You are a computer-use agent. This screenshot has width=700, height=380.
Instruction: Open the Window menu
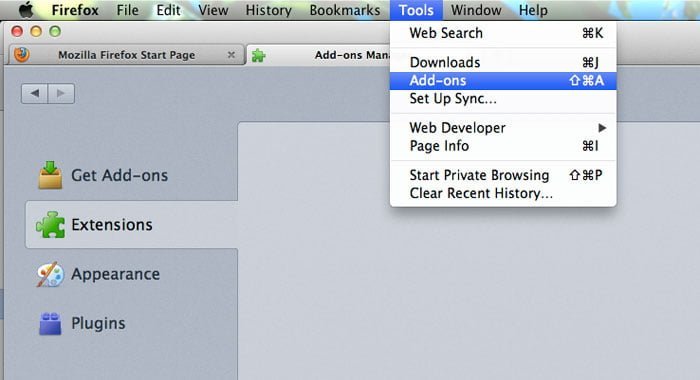(476, 10)
